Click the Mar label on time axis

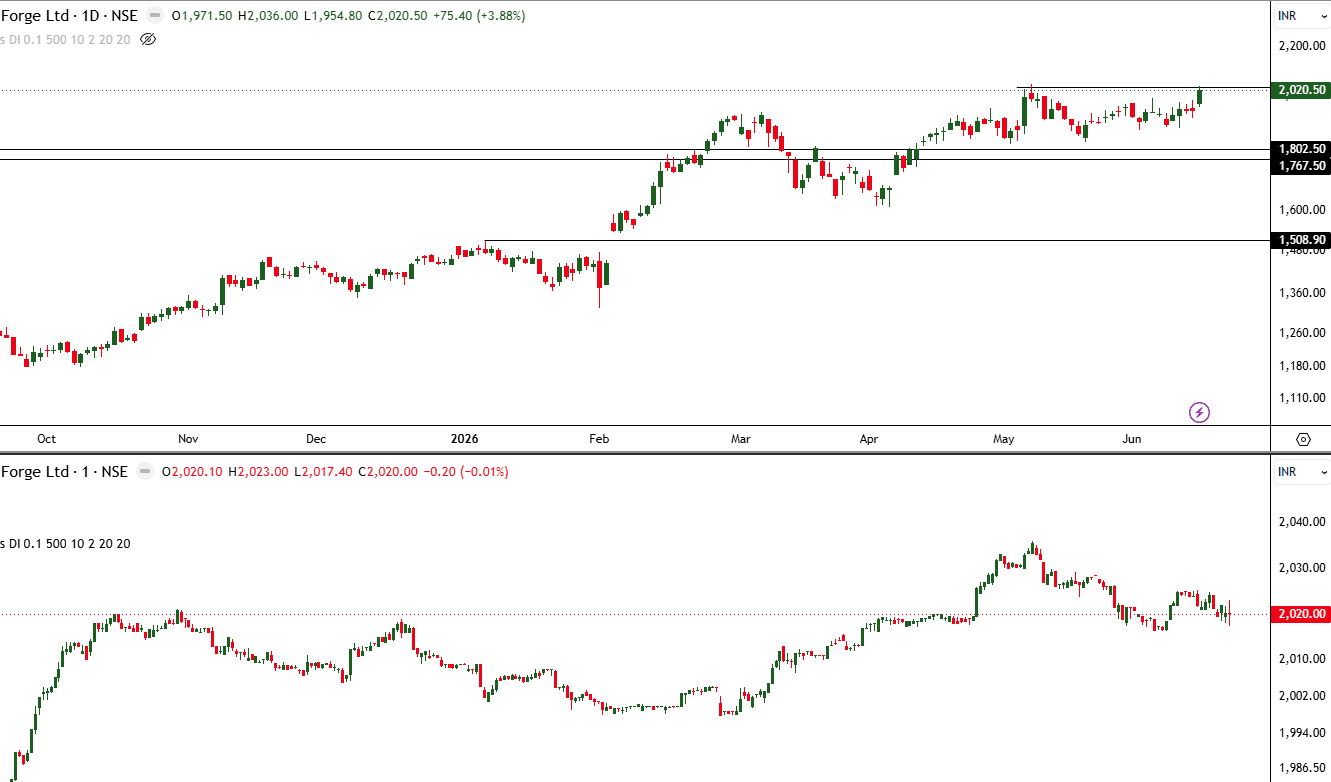coord(741,438)
